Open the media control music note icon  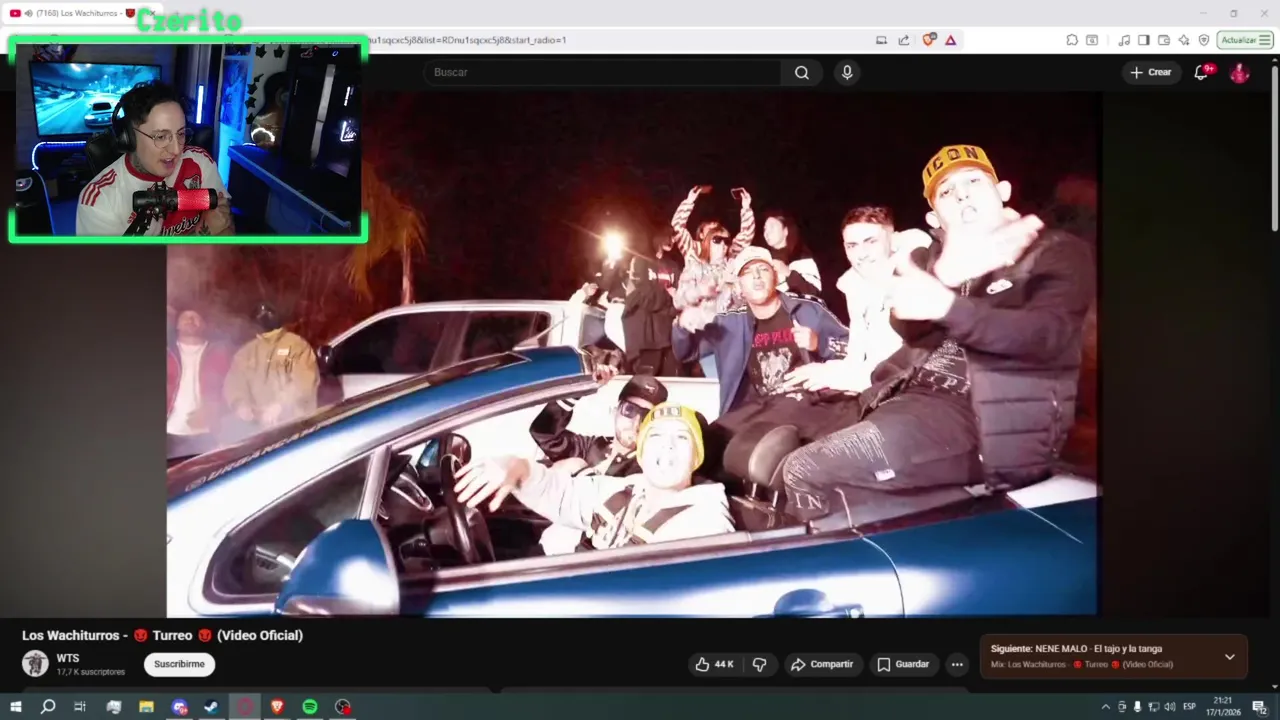1124,40
